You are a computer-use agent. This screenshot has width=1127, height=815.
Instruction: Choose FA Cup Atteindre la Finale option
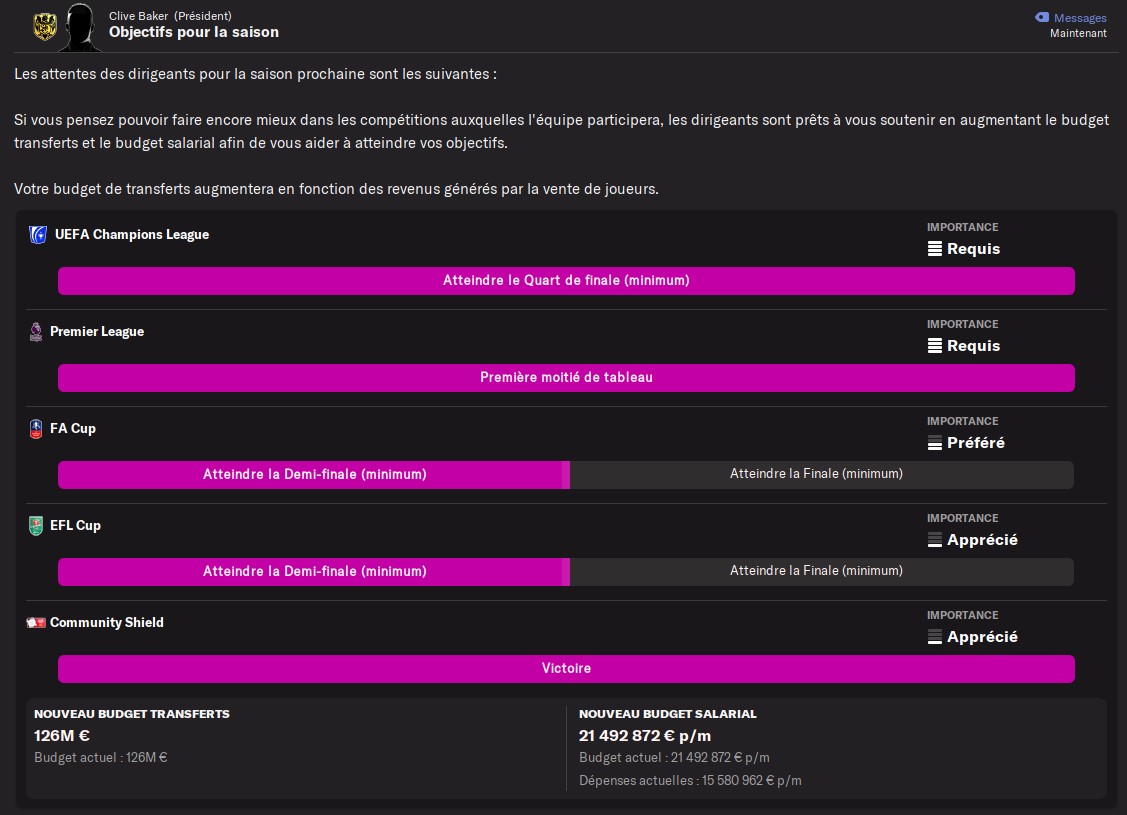822,475
